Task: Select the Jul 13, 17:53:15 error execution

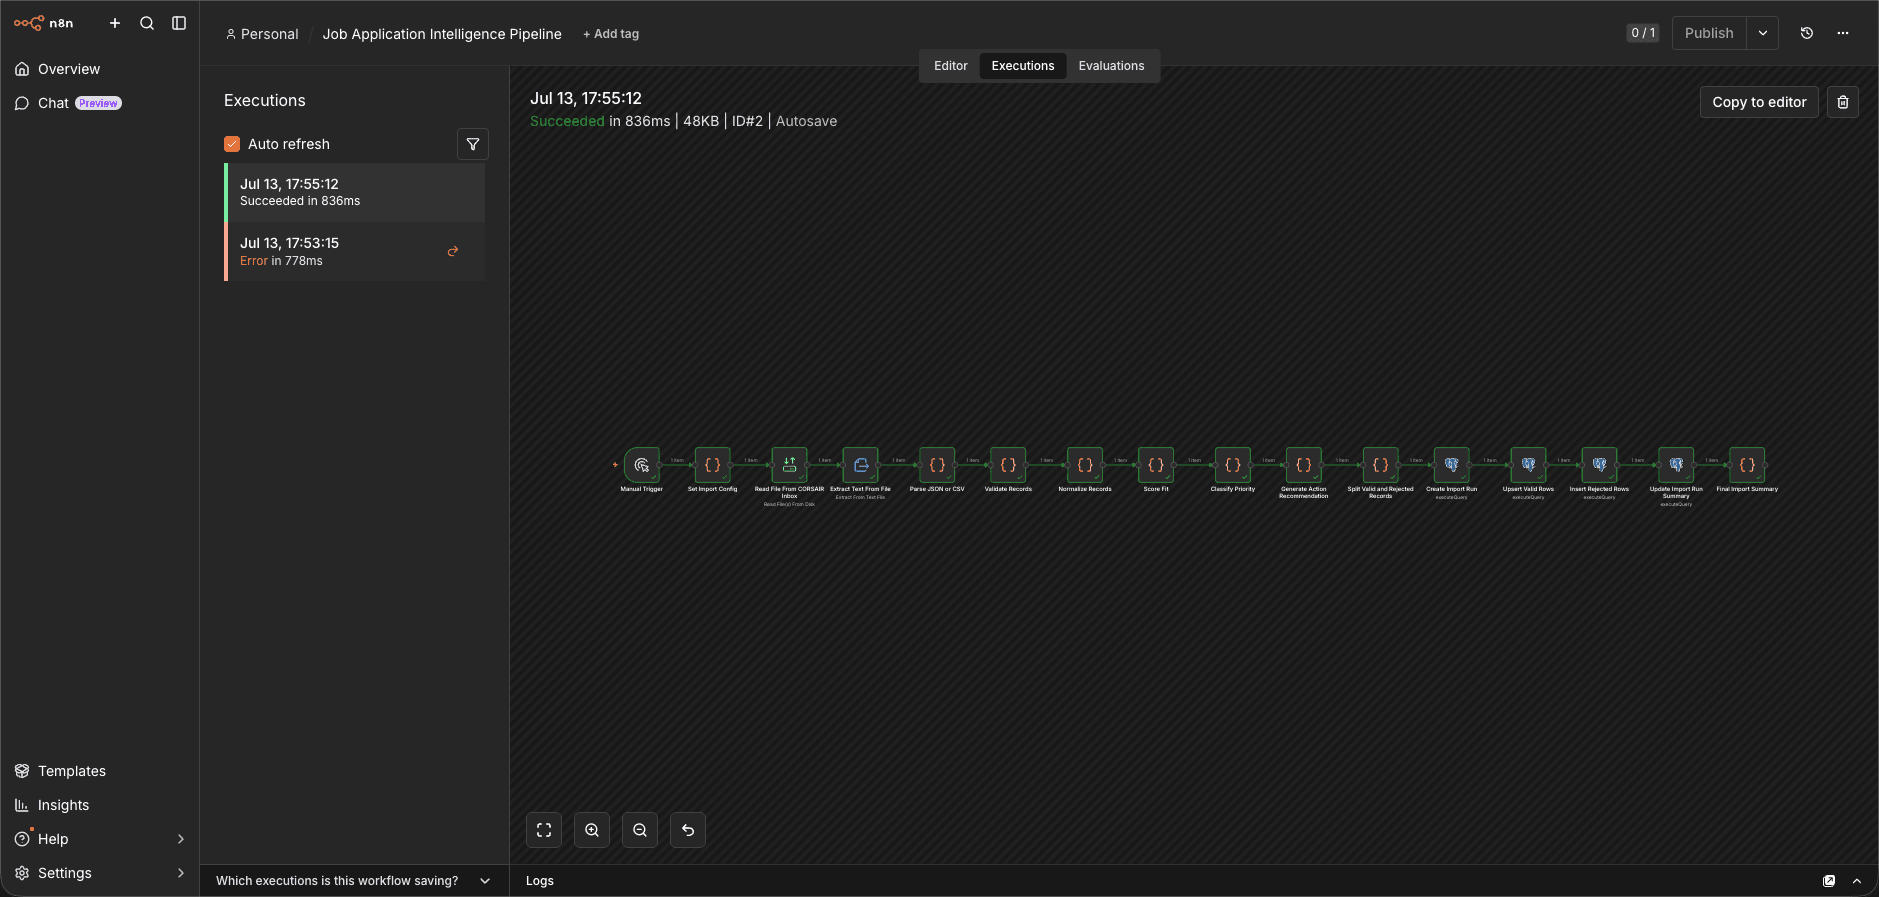Action: (355, 252)
